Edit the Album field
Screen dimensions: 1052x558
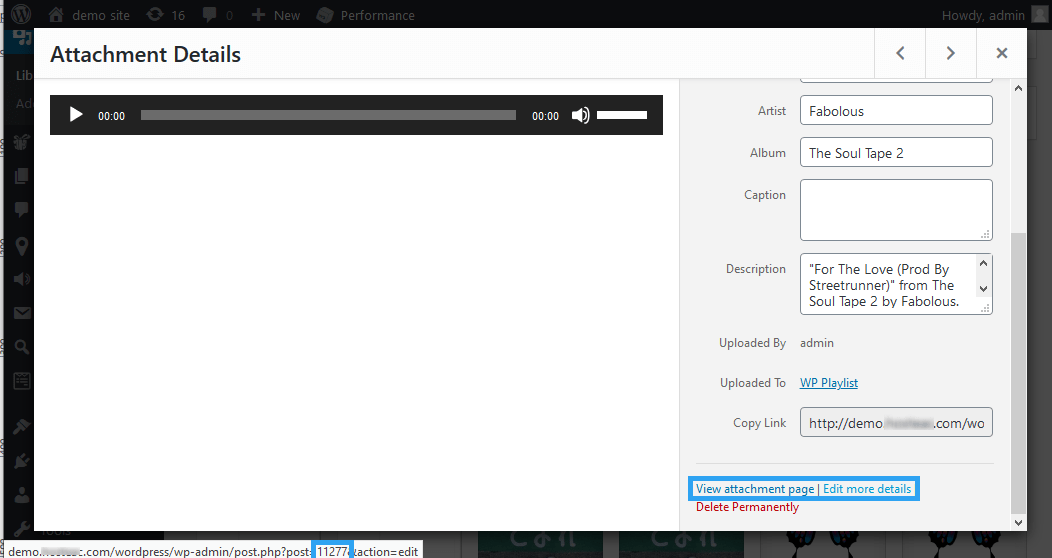896,152
